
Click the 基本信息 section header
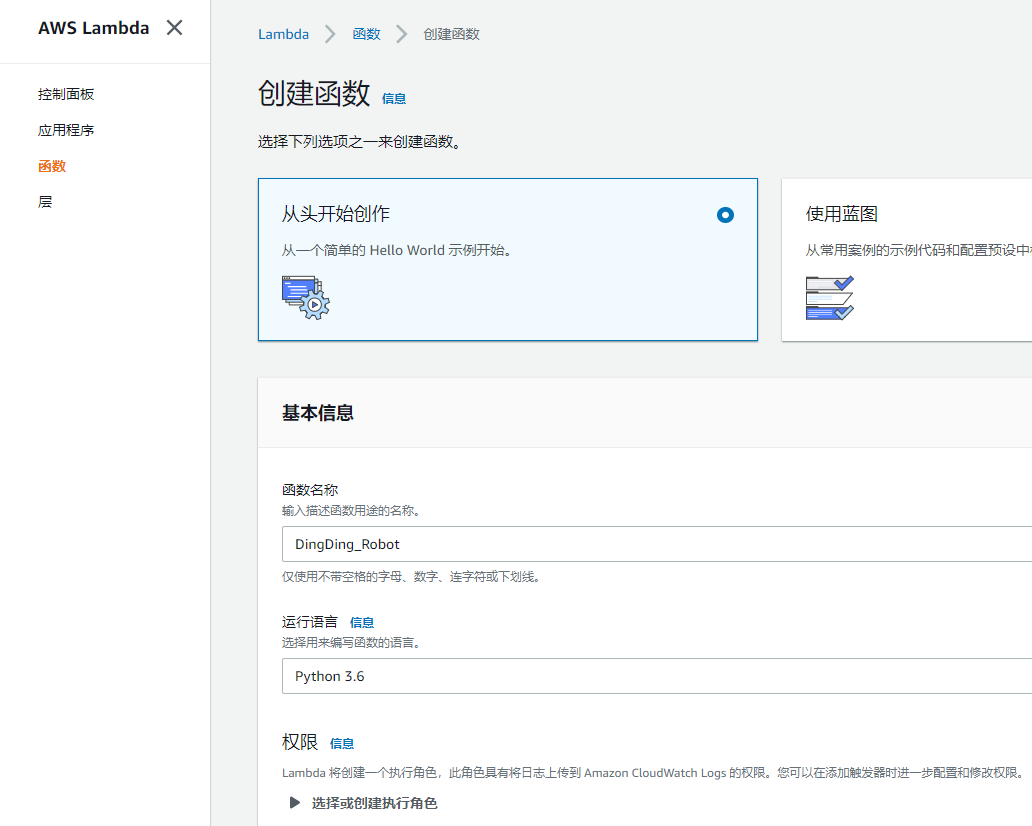click(318, 413)
